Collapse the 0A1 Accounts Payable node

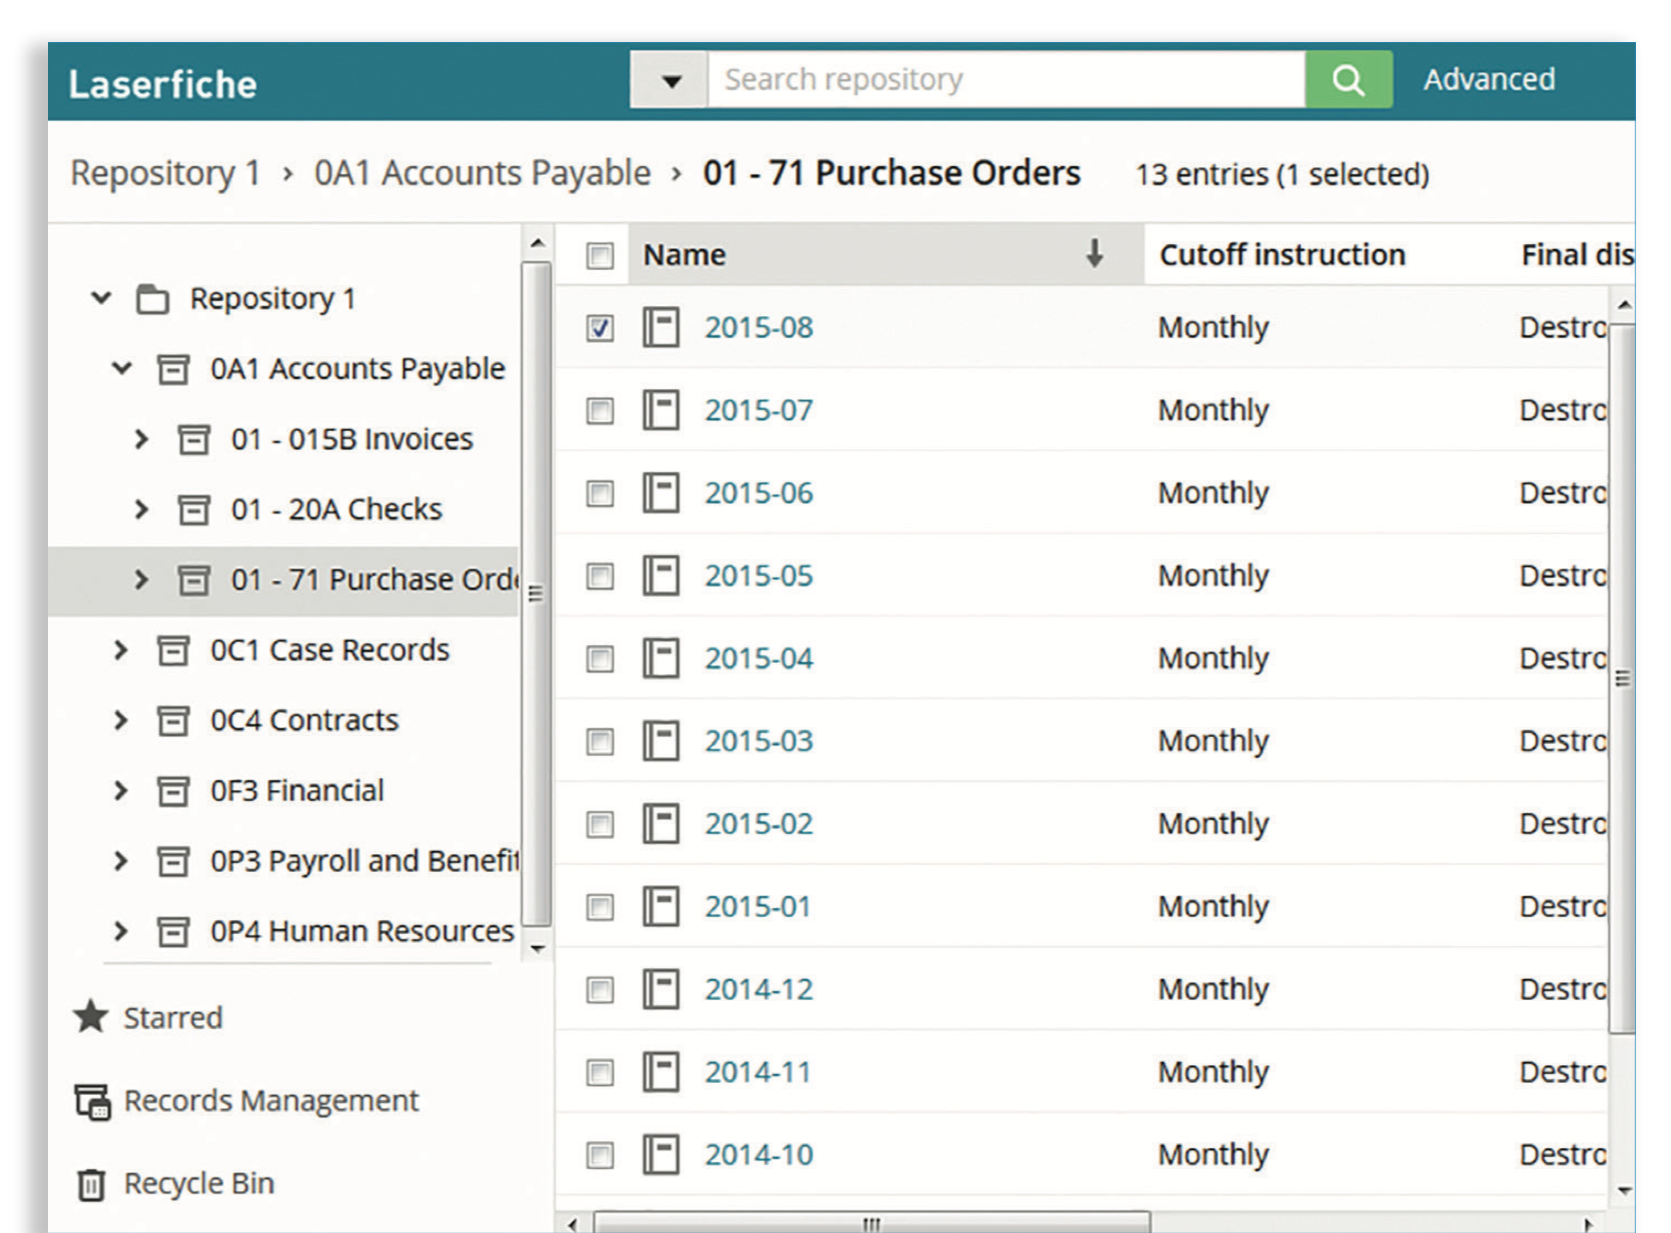pos(122,368)
